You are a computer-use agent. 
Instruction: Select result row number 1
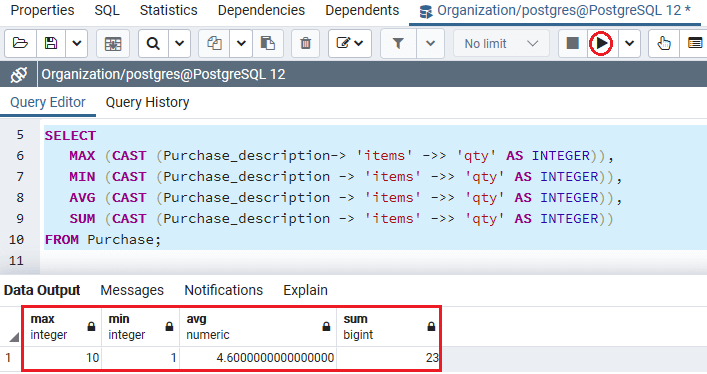(8, 358)
